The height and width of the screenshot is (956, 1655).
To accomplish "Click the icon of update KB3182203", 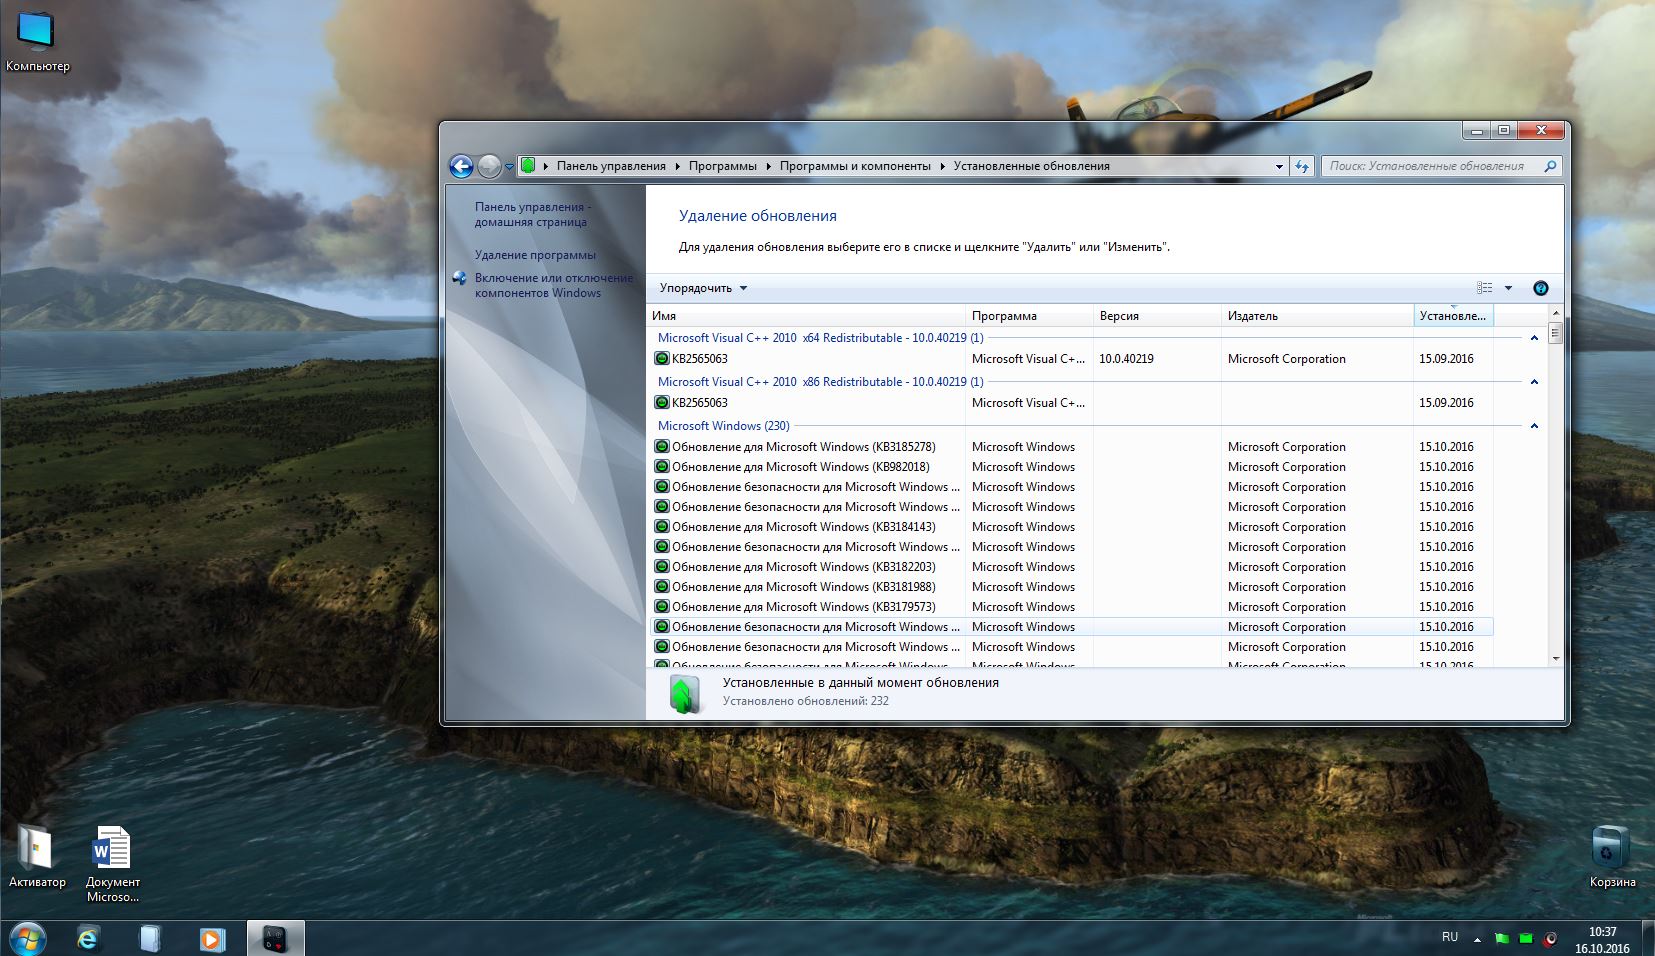I will click(661, 567).
